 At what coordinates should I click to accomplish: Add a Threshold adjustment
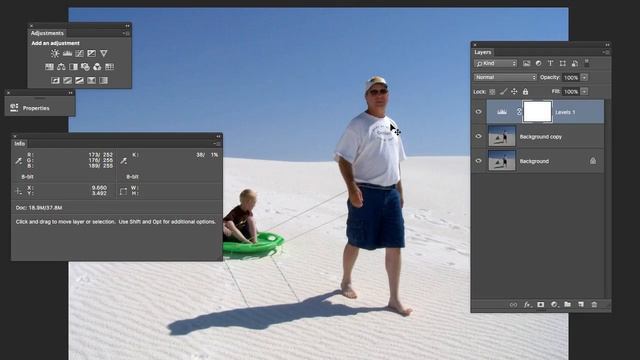pyautogui.click(x=79, y=80)
